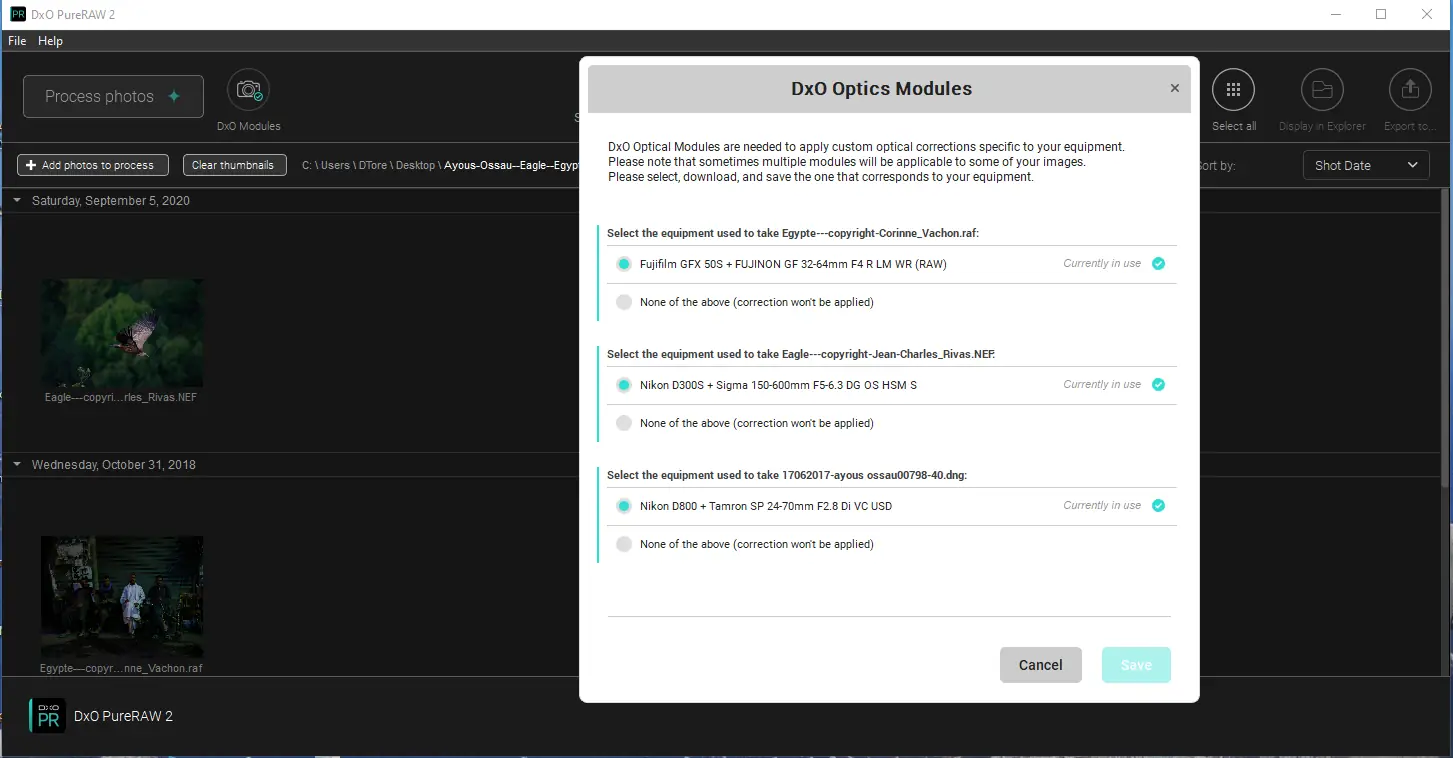Select Fujifilm GFX 50S + FUJINON module radio
Viewport: 1453px width, 758px height.
click(x=624, y=264)
